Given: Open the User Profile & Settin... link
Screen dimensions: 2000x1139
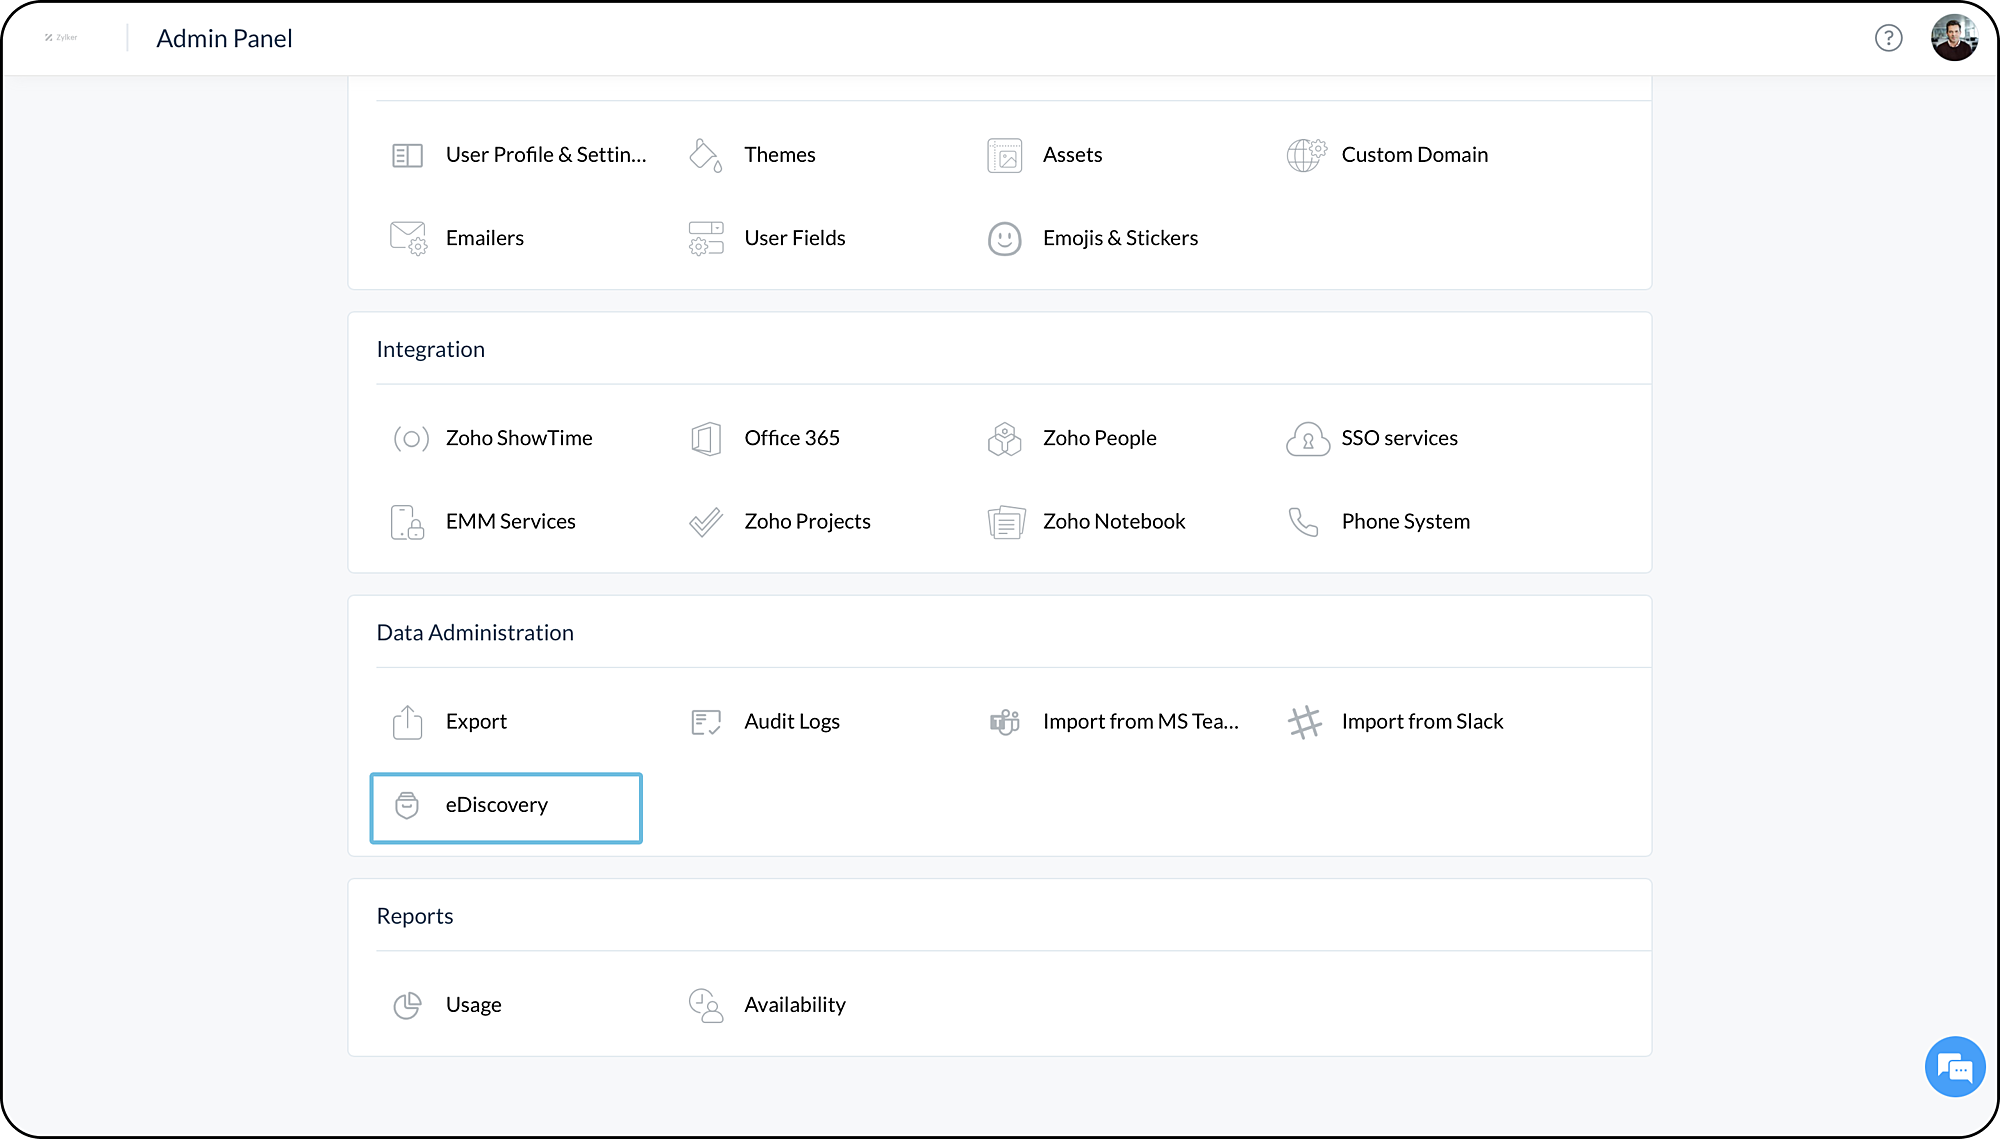Looking at the screenshot, I should pyautogui.click(x=546, y=155).
